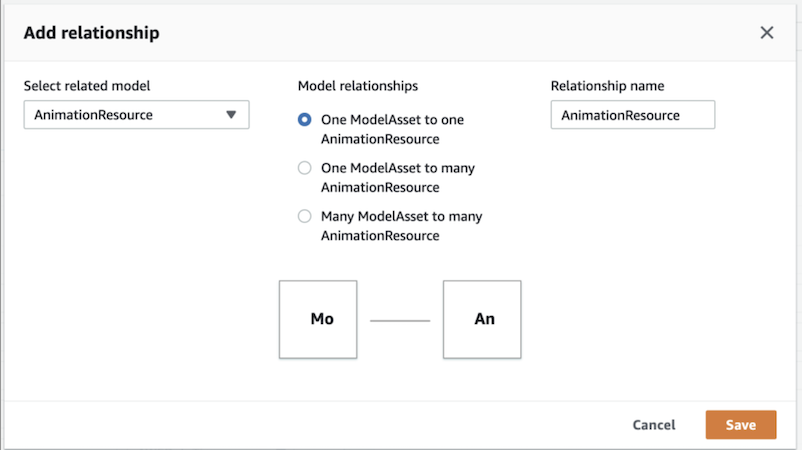The width and height of the screenshot is (802, 450).
Task: Click the Select related model label
Action: (87, 86)
